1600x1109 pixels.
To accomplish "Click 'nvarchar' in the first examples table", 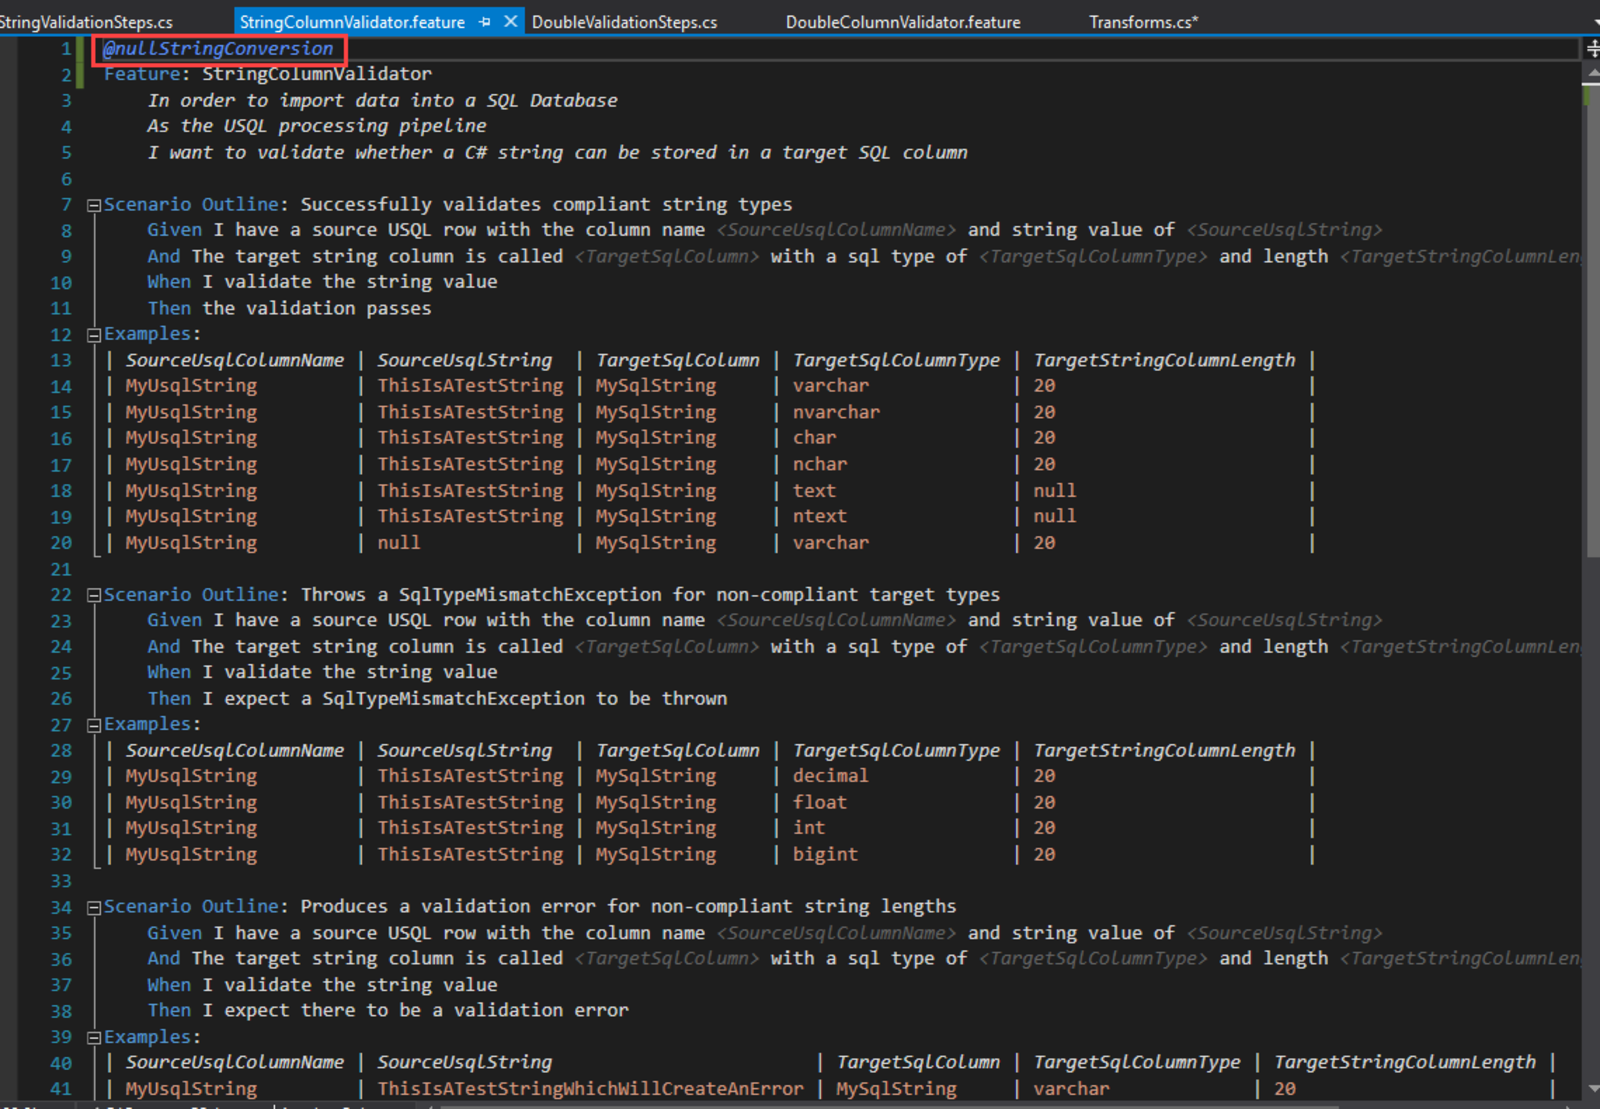I will tap(836, 412).
